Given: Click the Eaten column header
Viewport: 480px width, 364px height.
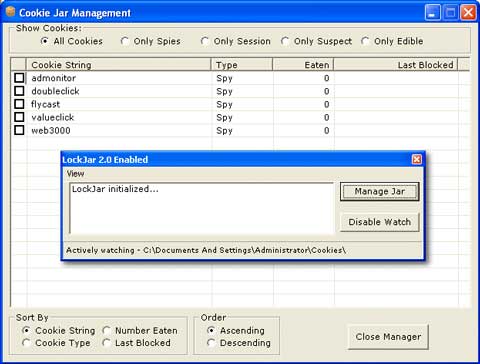Looking at the screenshot, I should (303, 65).
